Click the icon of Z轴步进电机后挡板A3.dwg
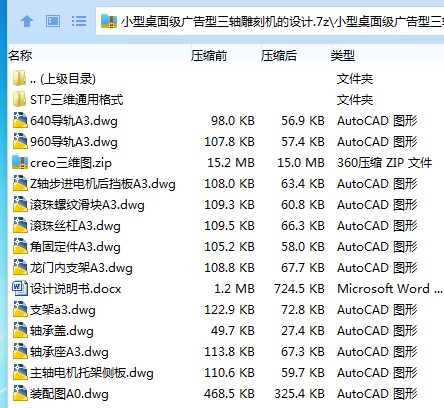 (20, 183)
